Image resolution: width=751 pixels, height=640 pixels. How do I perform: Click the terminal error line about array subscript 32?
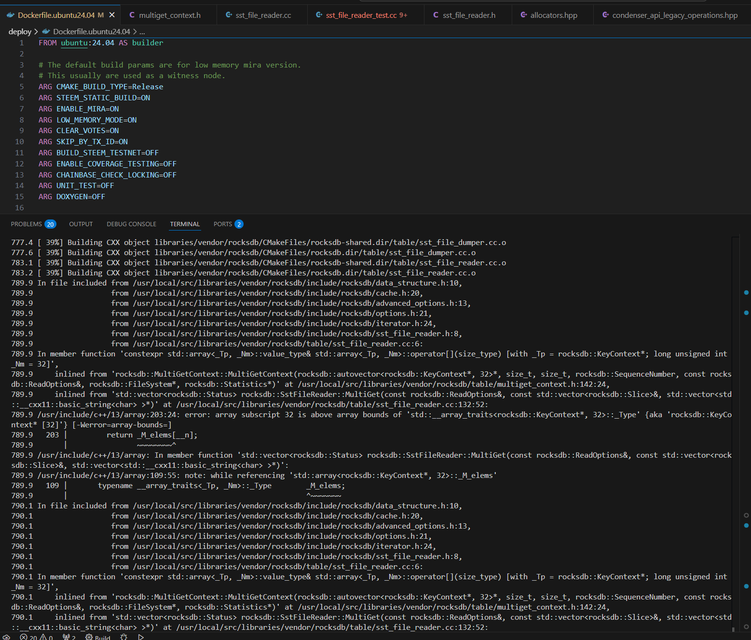[x=371, y=420]
